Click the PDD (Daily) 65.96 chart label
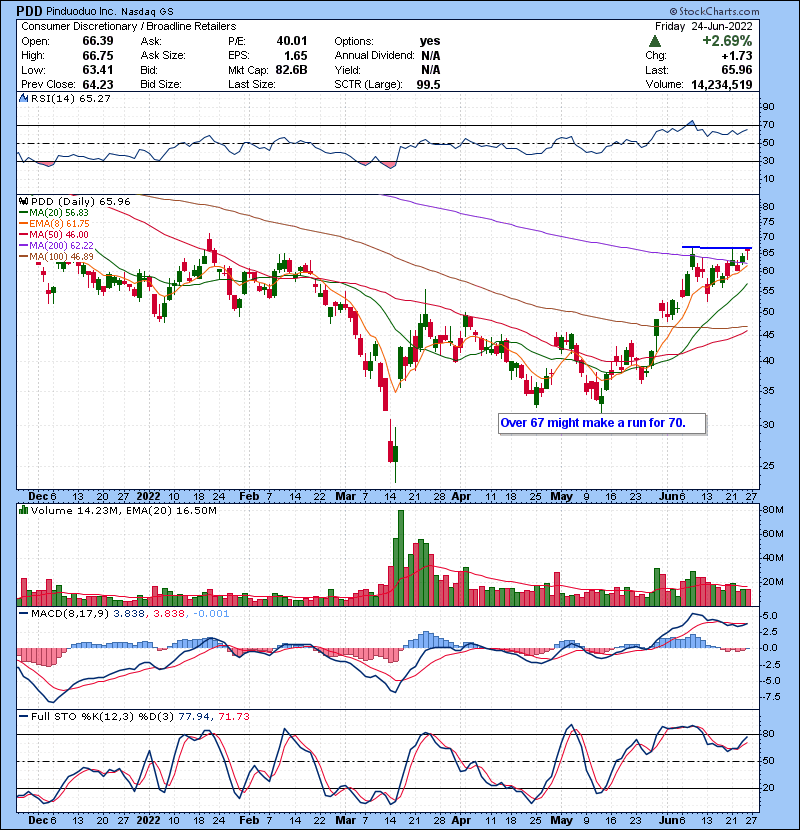Screen dimensions: 800x830 (x=80, y=201)
